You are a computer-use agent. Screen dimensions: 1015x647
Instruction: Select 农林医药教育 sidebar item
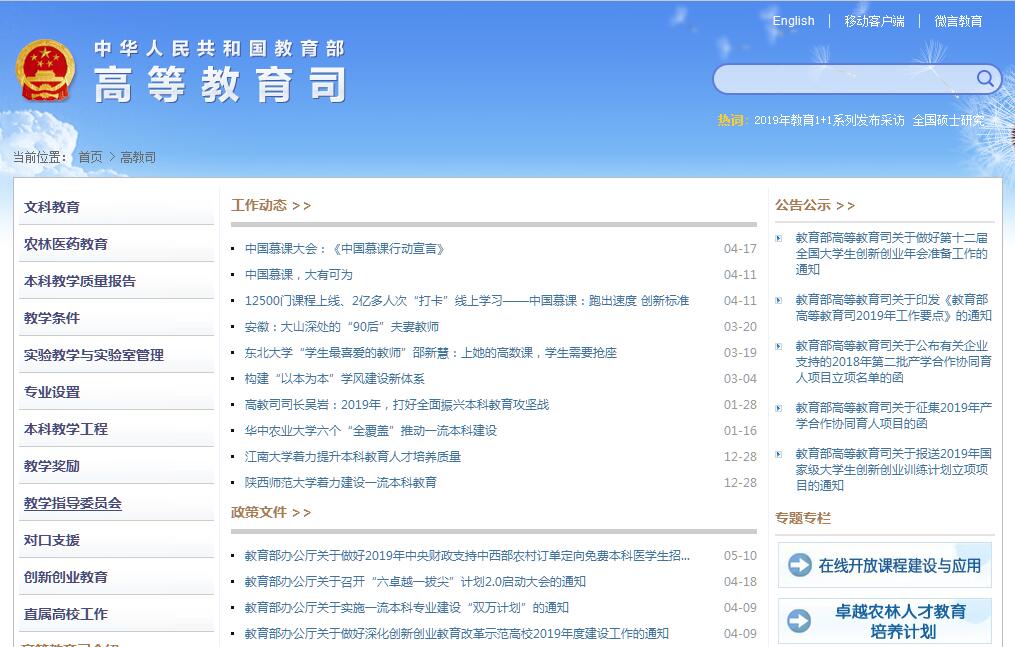[x=66, y=245]
